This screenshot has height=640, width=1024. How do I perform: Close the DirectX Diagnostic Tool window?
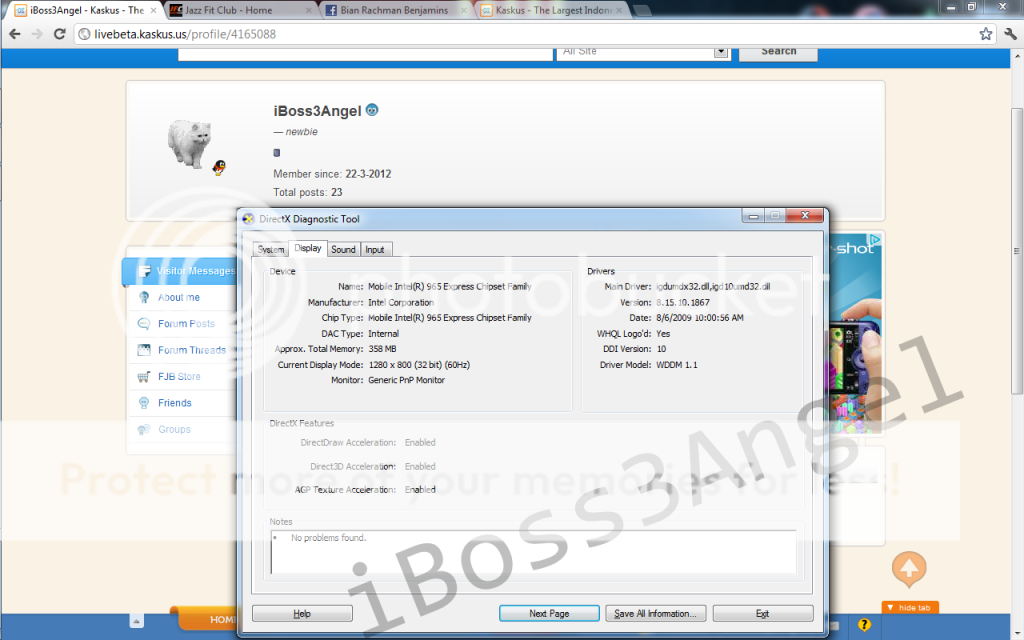click(805, 216)
